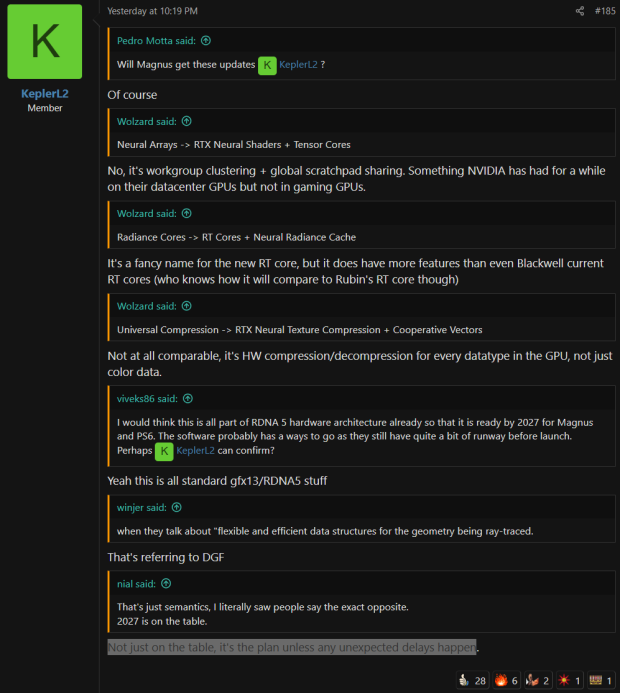Click the praise reaction showing 2
The height and width of the screenshot is (693, 620).
tap(538, 680)
